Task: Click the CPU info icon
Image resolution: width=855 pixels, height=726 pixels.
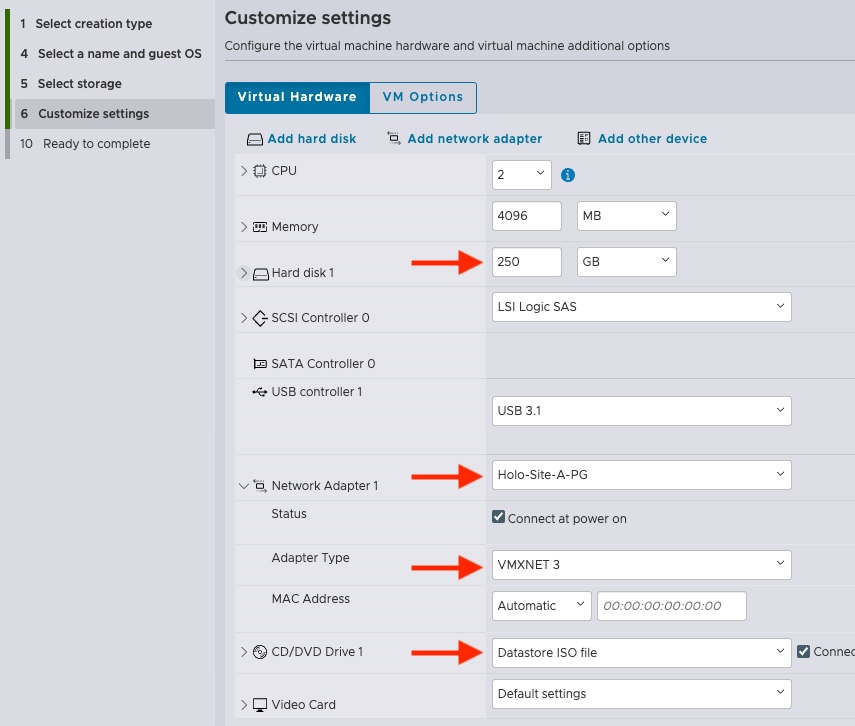Action: tap(568, 175)
